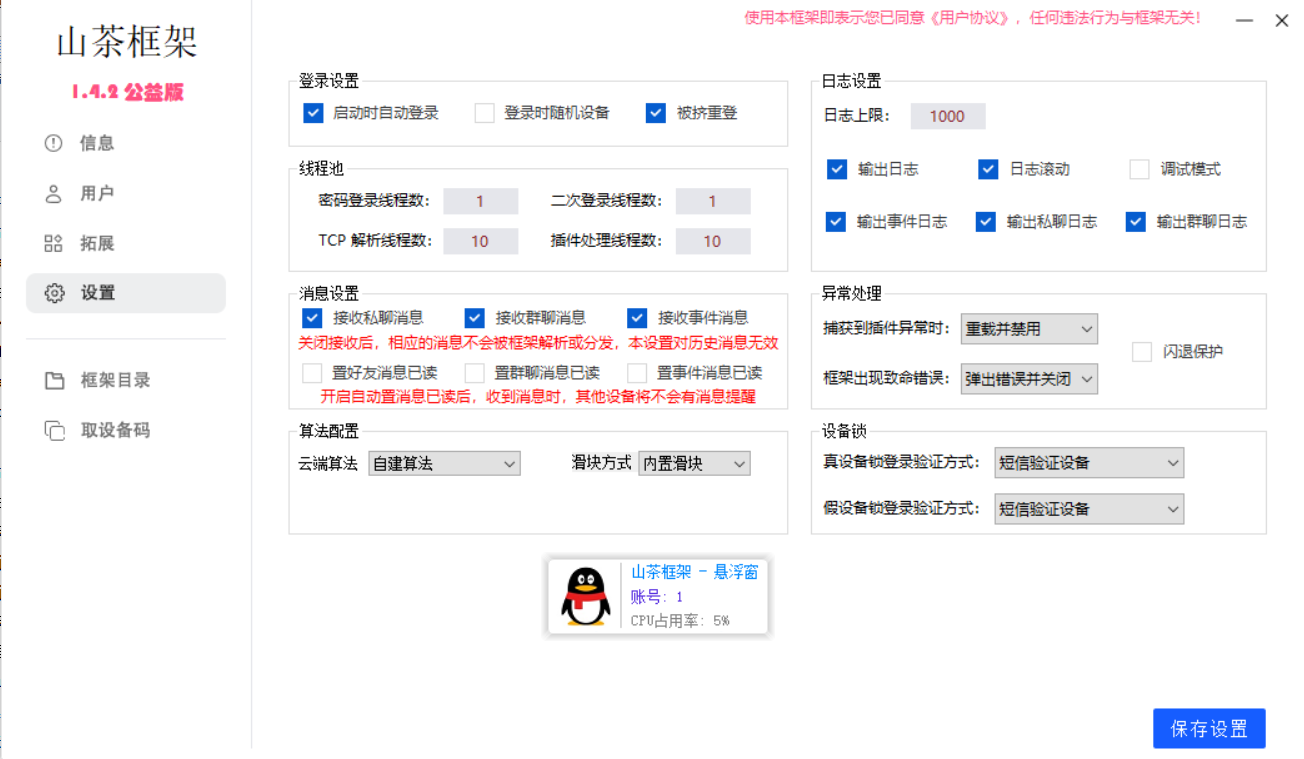Click 插件处理线程数 input field
Screen dimensions: 1304x759
click(713, 241)
